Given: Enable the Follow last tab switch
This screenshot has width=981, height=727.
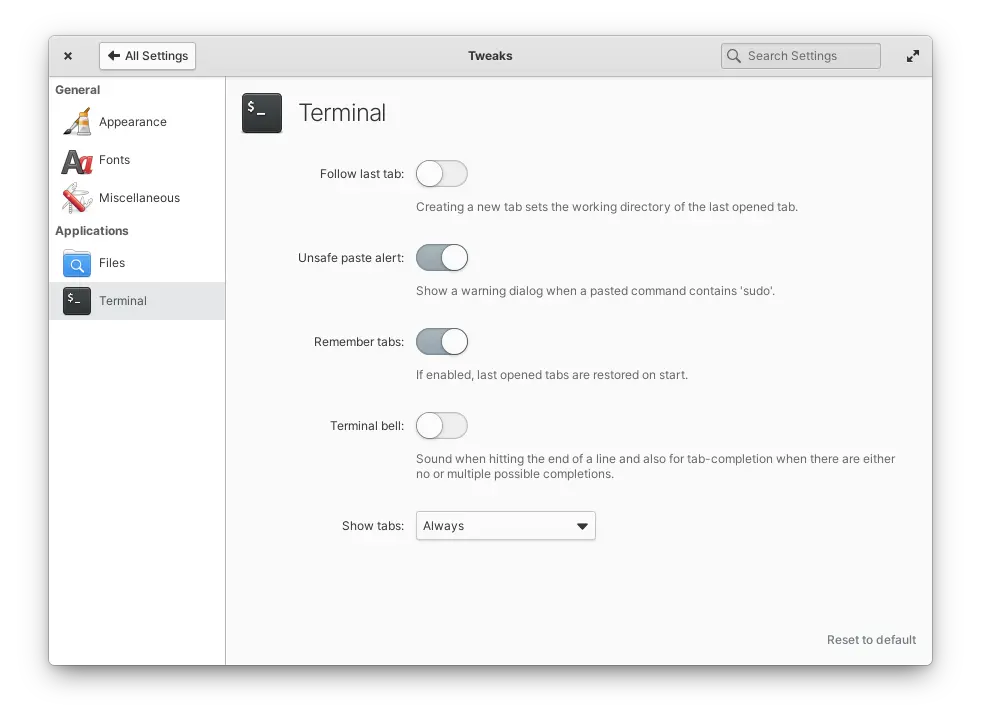Looking at the screenshot, I should 441,174.
